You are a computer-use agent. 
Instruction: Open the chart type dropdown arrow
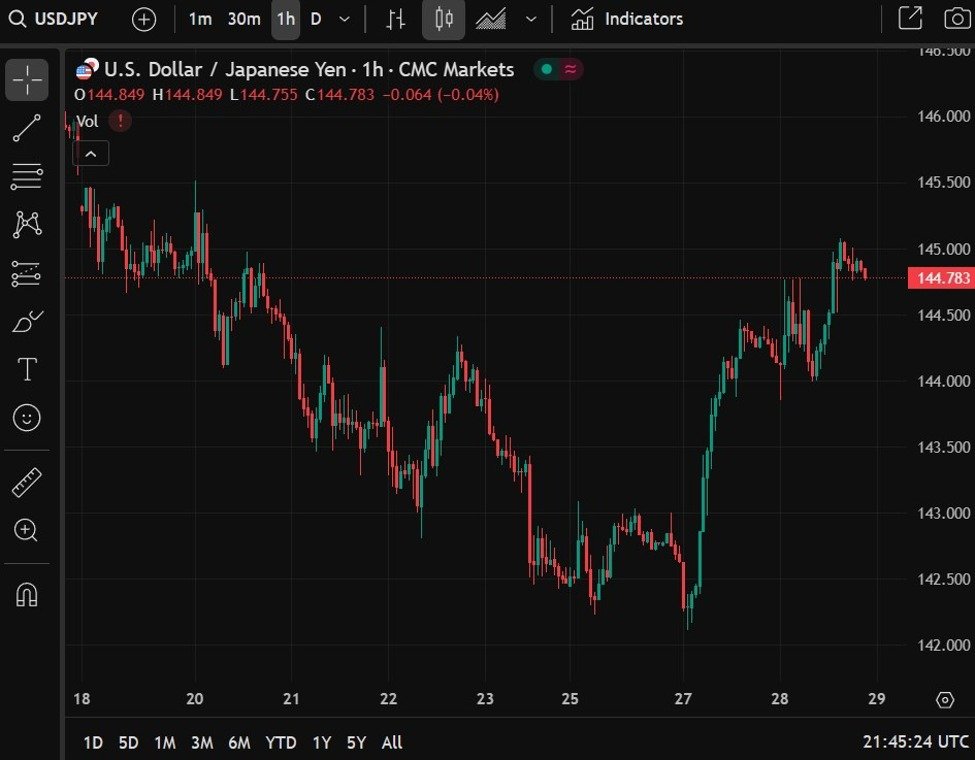tap(531, 19)
